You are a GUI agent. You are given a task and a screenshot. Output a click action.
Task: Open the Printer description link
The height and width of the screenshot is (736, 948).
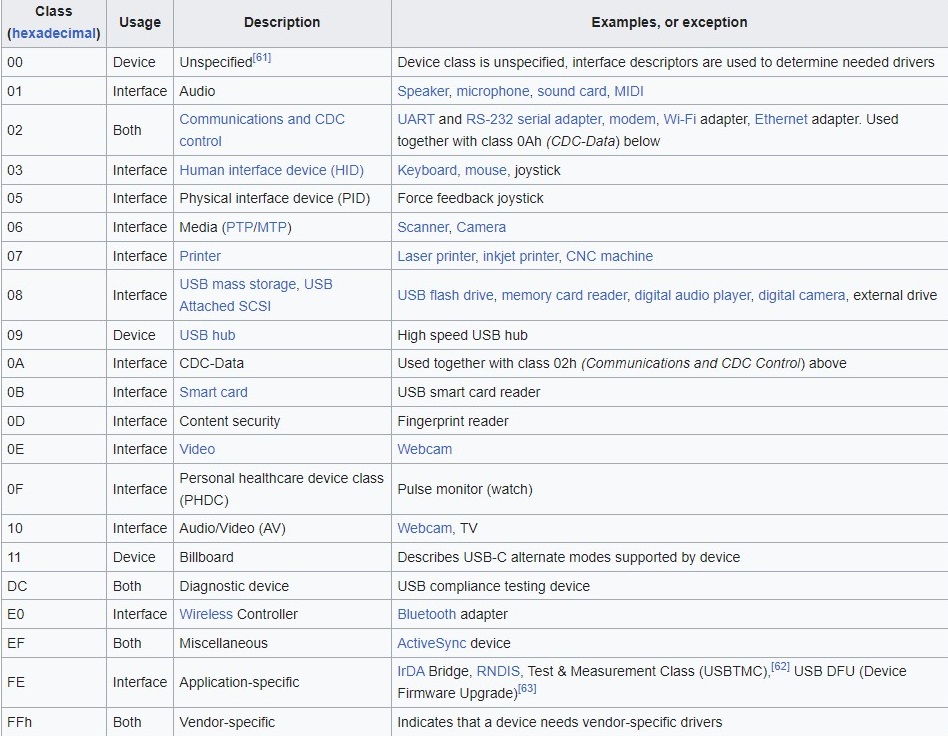tap(200, 256)
